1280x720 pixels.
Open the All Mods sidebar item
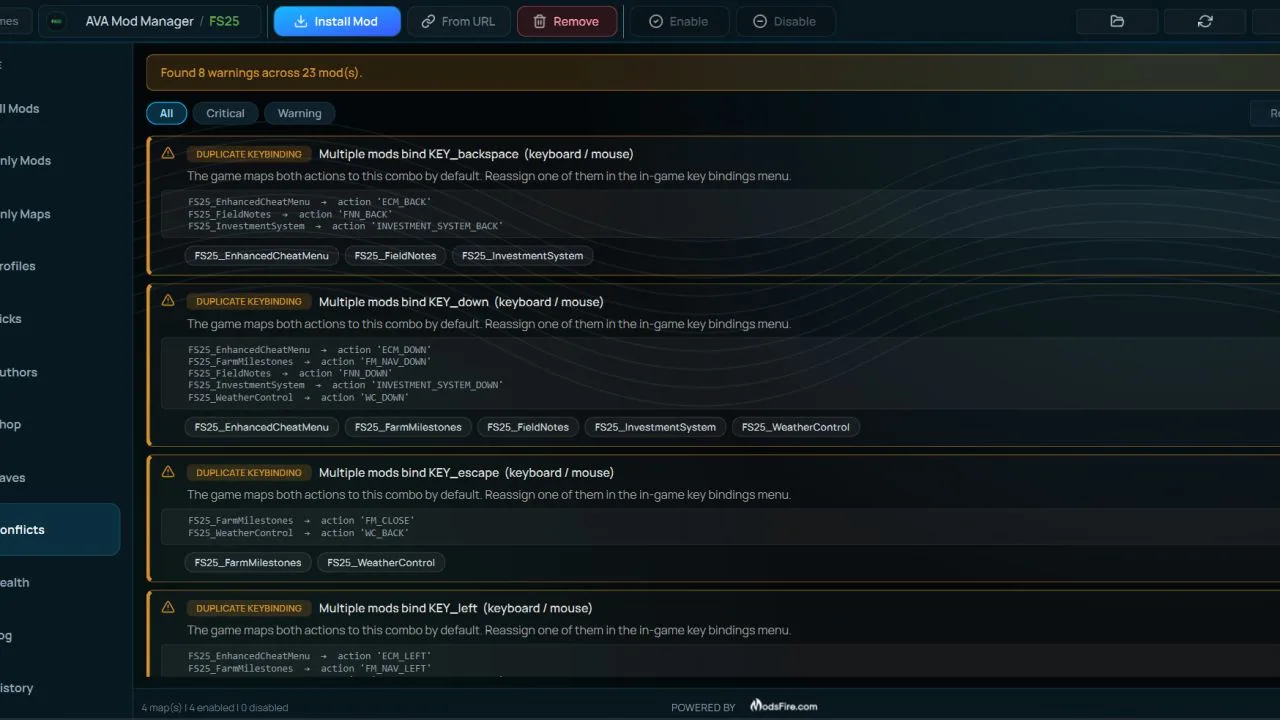click(x=60, y=109)
